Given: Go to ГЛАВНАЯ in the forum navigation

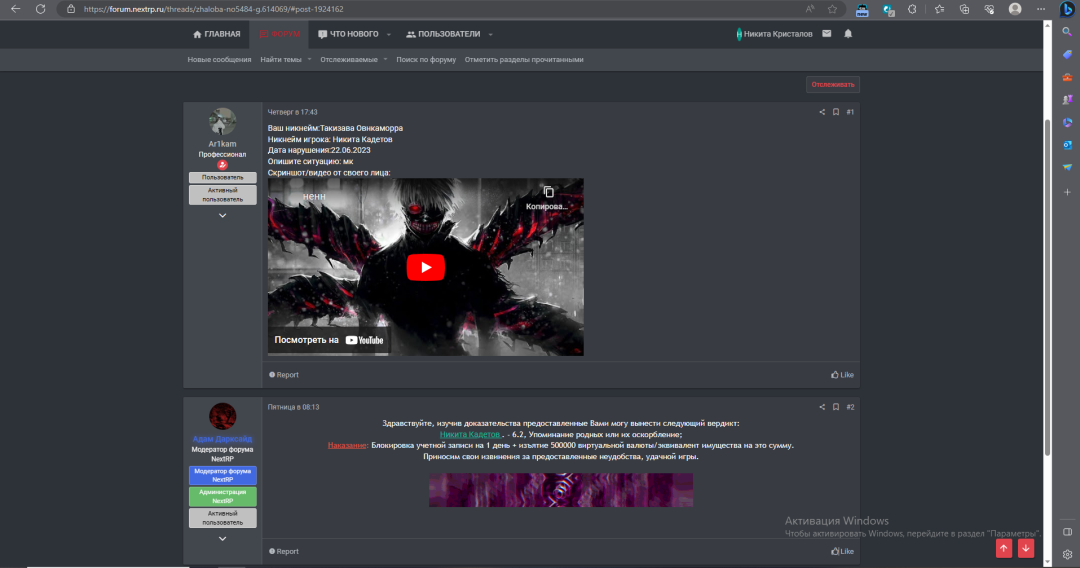Looking at the screenshot, I should click(x=216, y=34).
